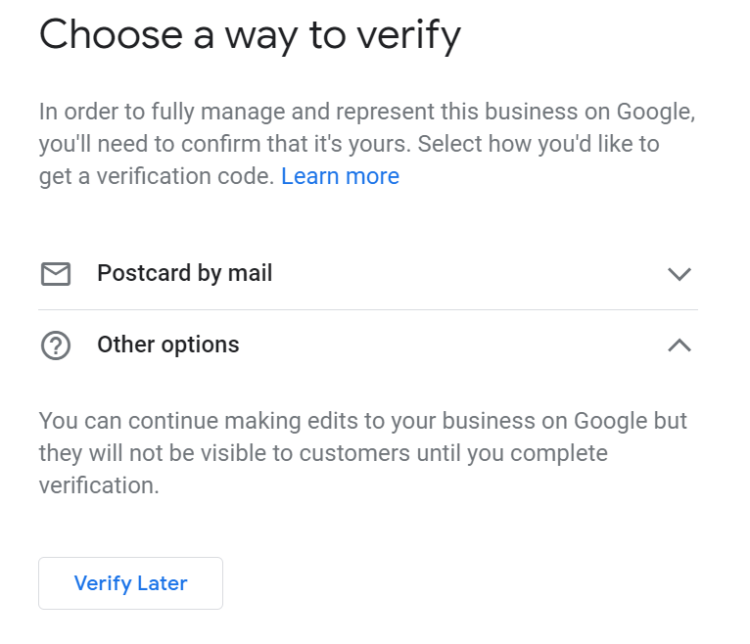
Task: Open the Learn more link
Action: [340, 176]
